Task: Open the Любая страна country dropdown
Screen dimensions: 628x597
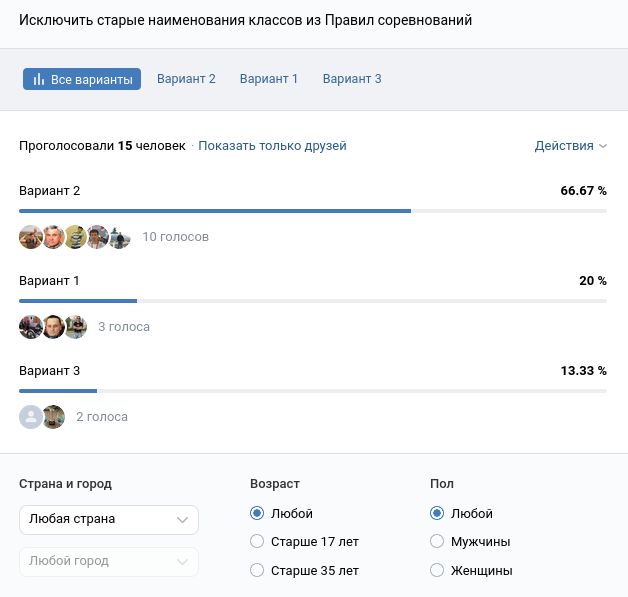Action: click(x=108, y=520)
